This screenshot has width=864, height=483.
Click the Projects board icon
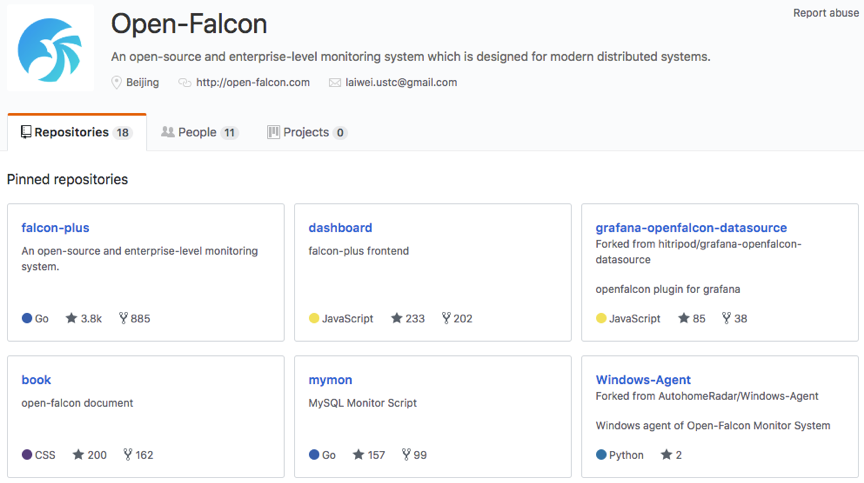[273, 132]
